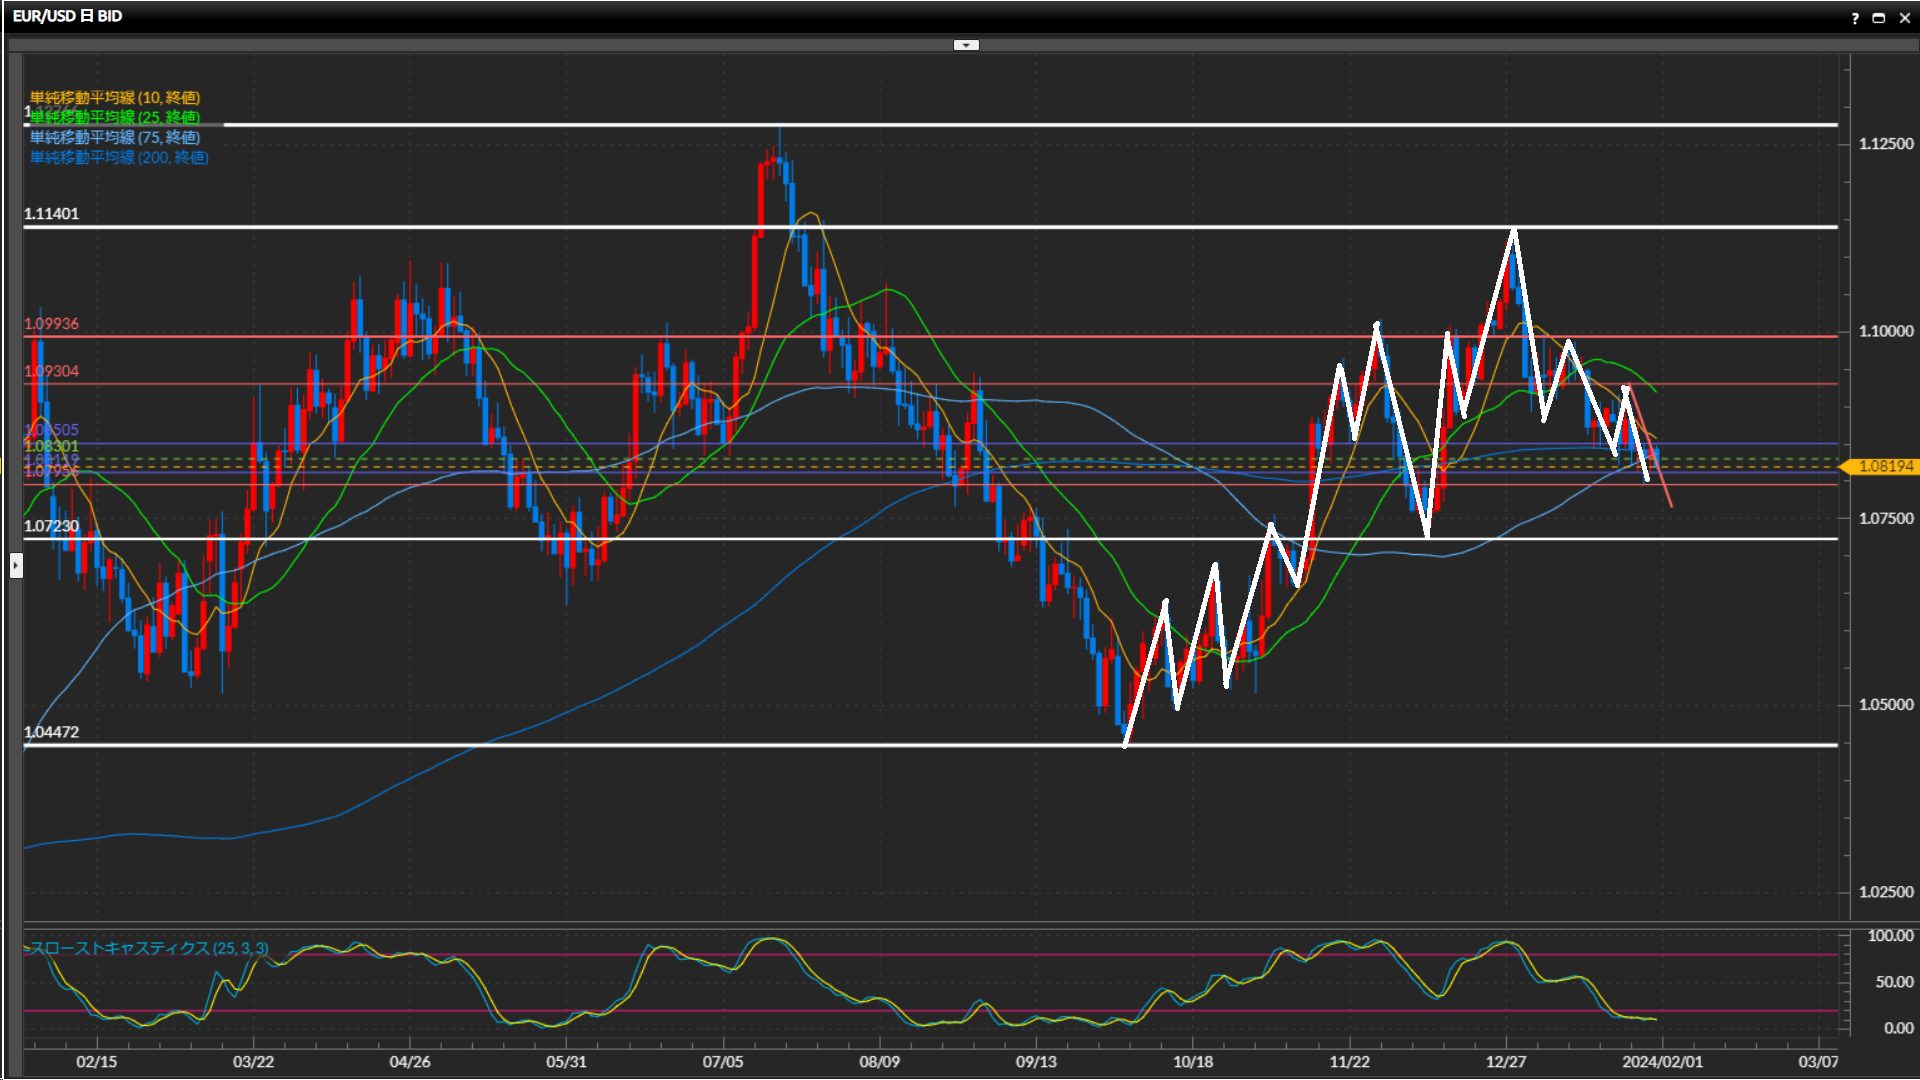1920x1080 pixels.
Task: Click the red 1.09304 line label
Action: (x=52, y=371)
